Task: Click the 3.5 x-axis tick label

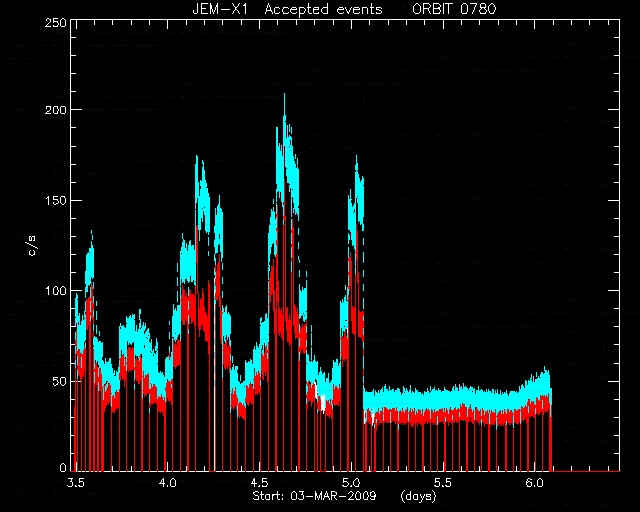Action: [x=76, y=483]
